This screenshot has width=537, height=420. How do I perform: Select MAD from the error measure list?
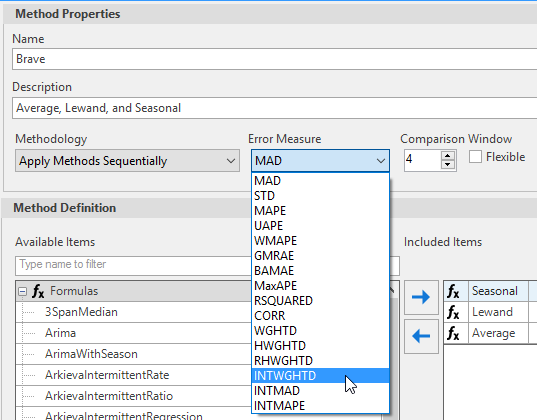coord(320,181)
